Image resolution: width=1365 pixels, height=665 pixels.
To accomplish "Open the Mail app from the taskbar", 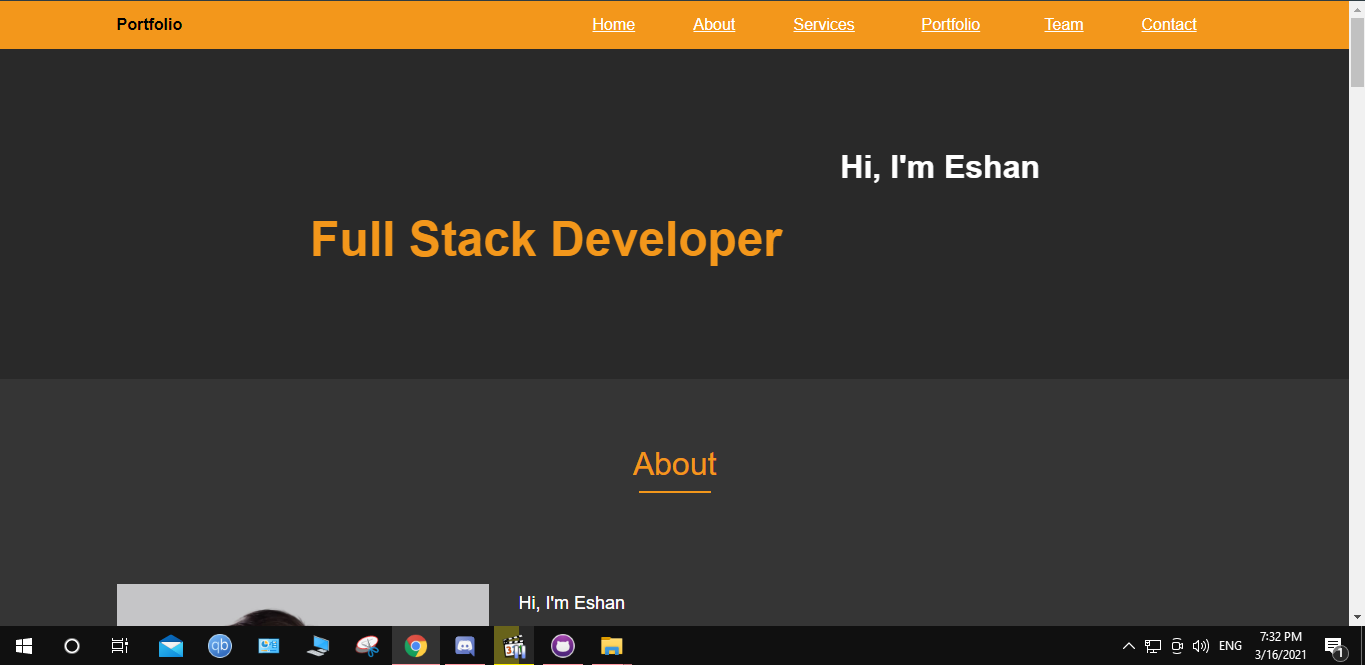I will pos(170,646).
